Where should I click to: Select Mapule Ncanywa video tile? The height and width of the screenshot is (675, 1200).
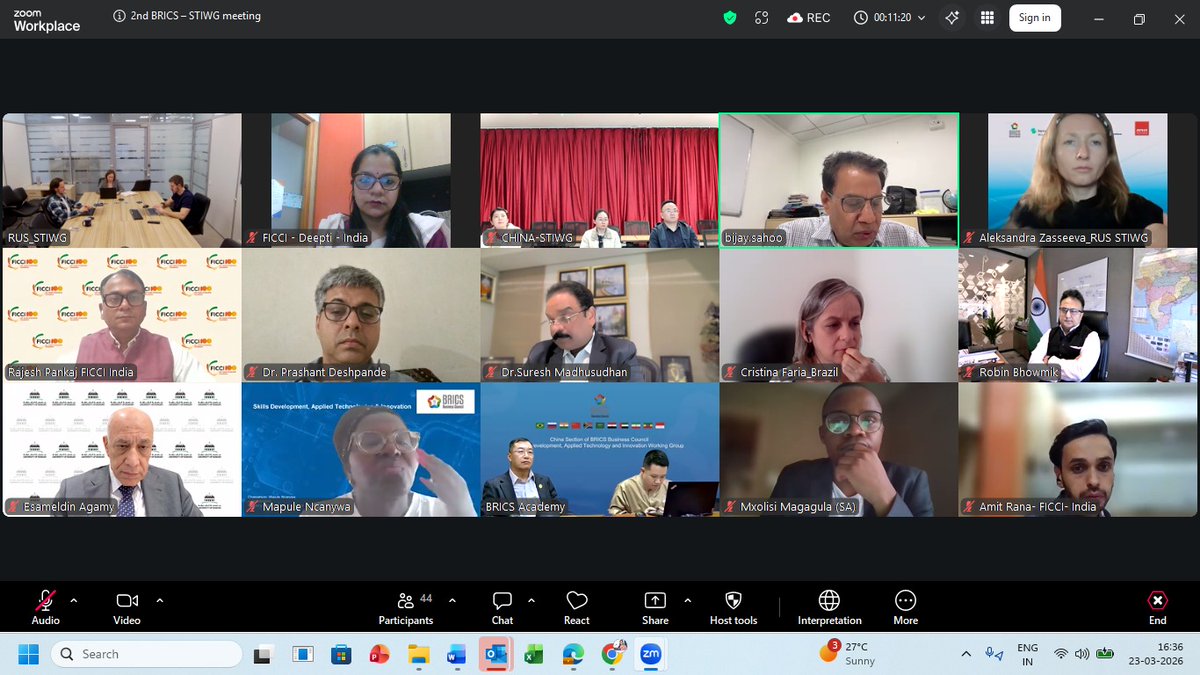coord(360,449)
